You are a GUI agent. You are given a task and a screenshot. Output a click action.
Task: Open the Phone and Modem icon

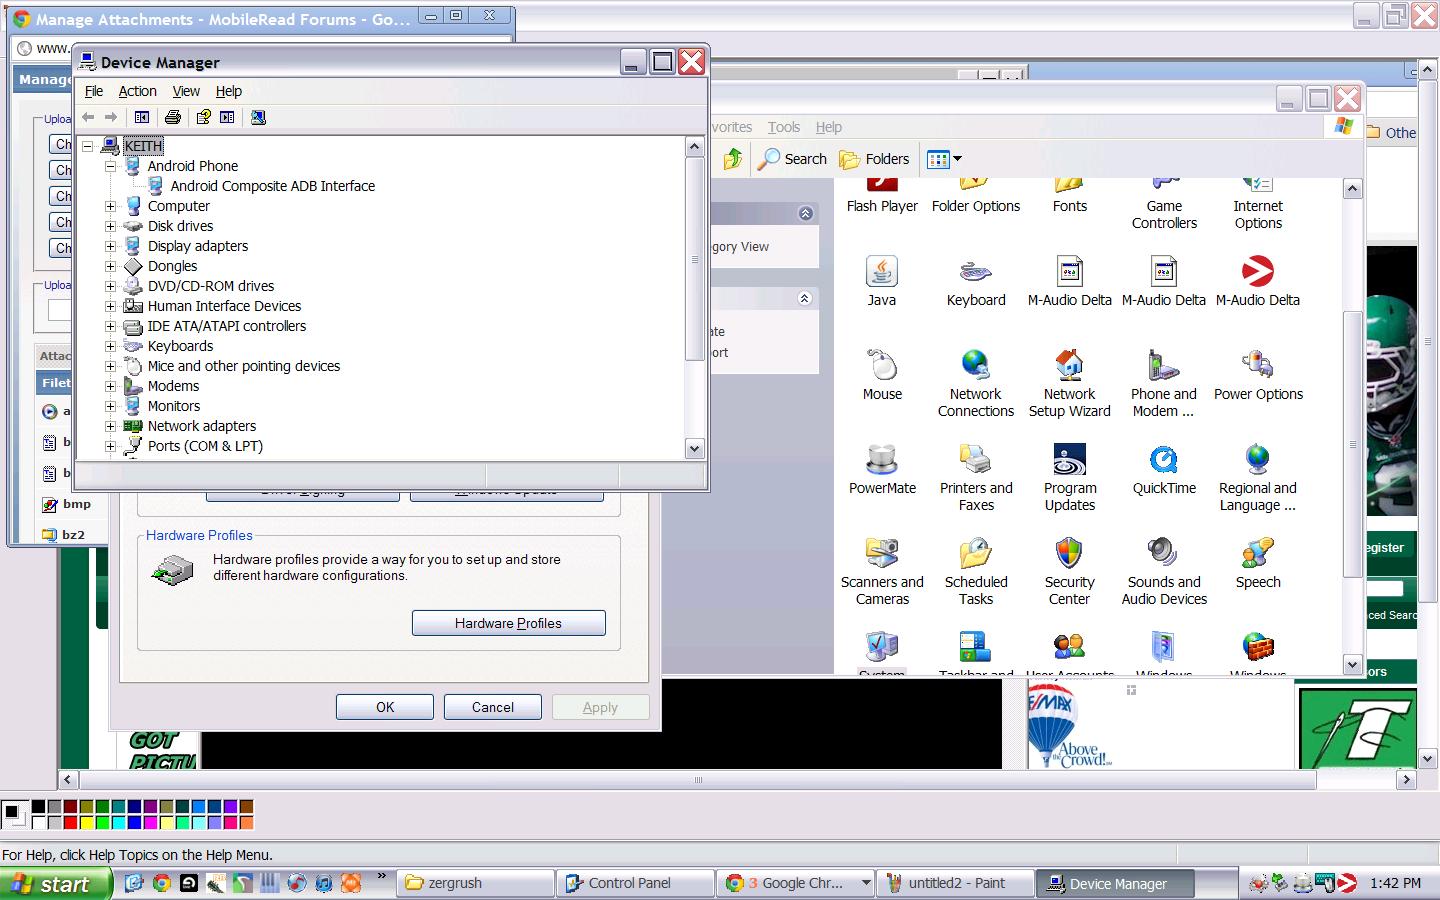[1164, 383]
